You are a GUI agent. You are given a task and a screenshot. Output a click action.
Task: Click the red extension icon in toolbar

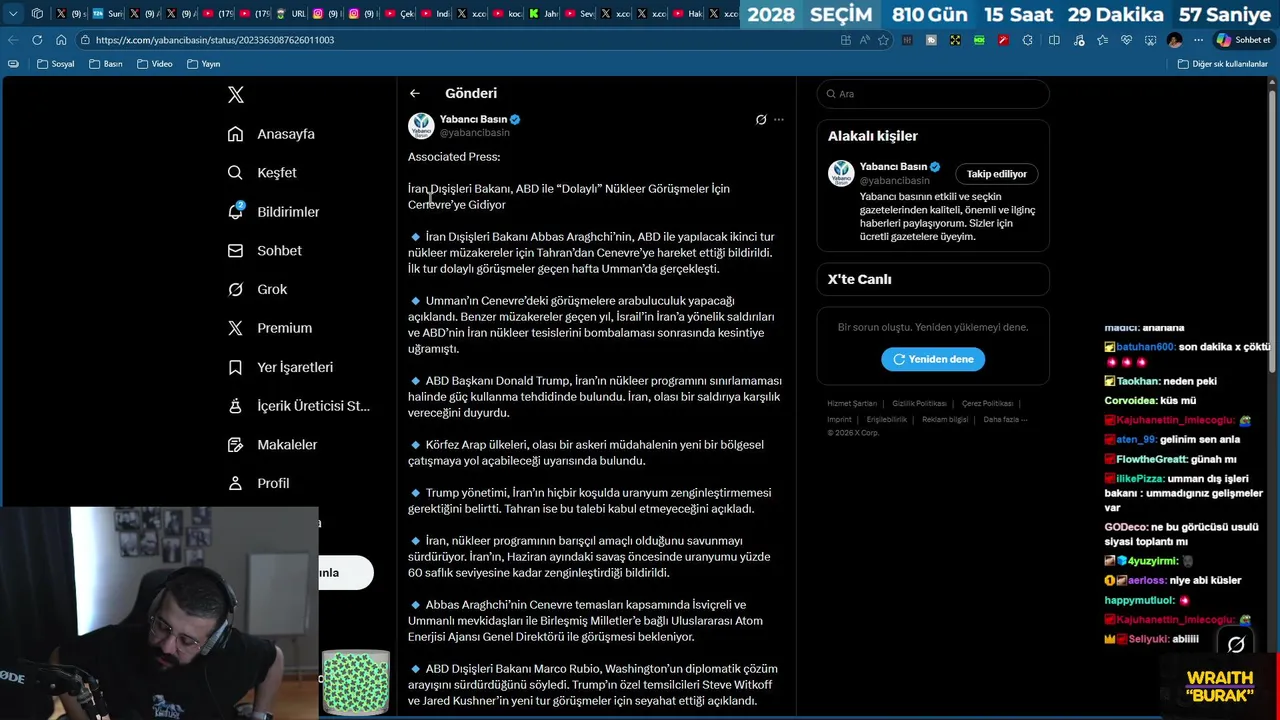tap(1003, 40)
